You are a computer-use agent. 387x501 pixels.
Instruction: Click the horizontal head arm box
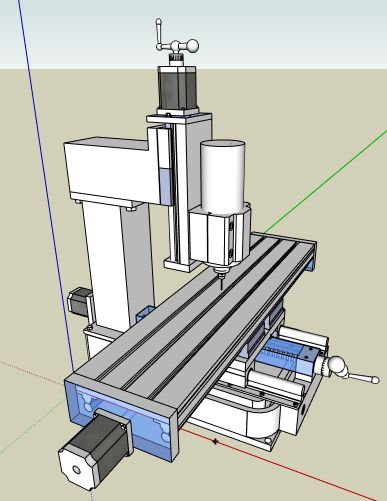click(x=112, y=170)
